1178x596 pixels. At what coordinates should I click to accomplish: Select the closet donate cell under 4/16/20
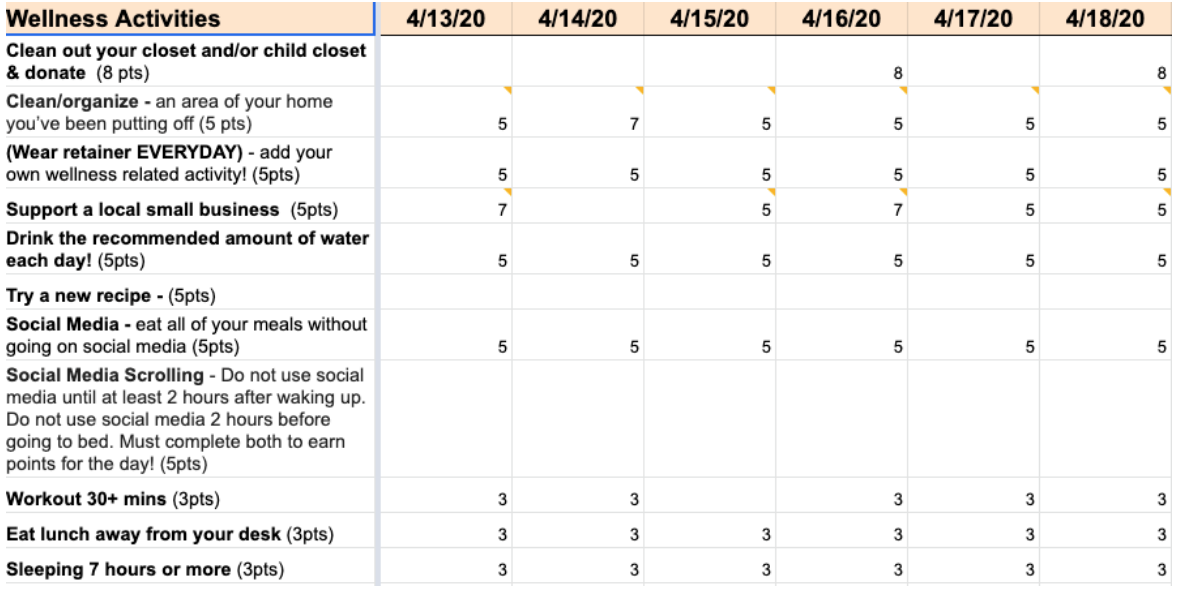pos(841,61)
